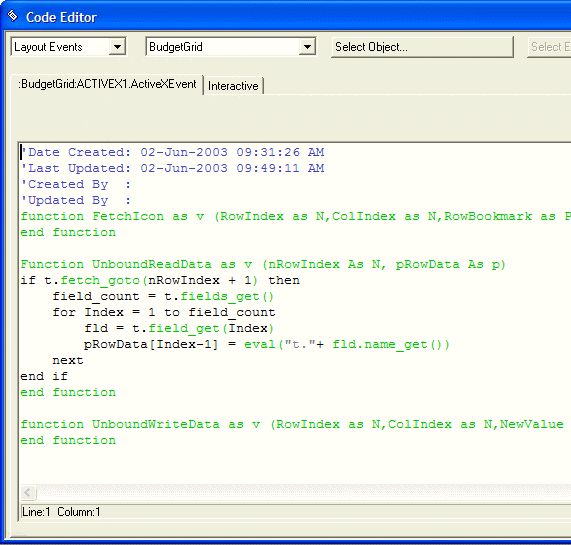Switch to the Interactive tab
Screen dimensions: 571x545
(x=233, y=86)
